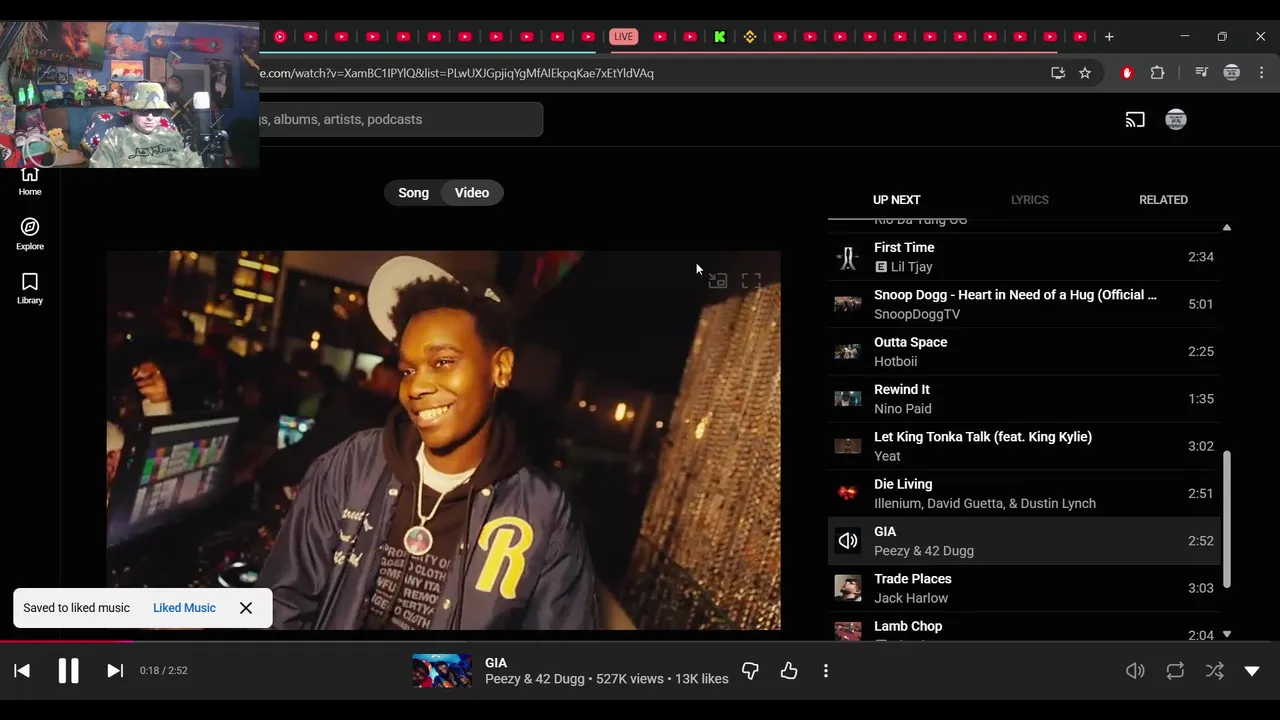Play Die Living from queue
This screenshot has height=720, width=1280.
coord(1024,493)
